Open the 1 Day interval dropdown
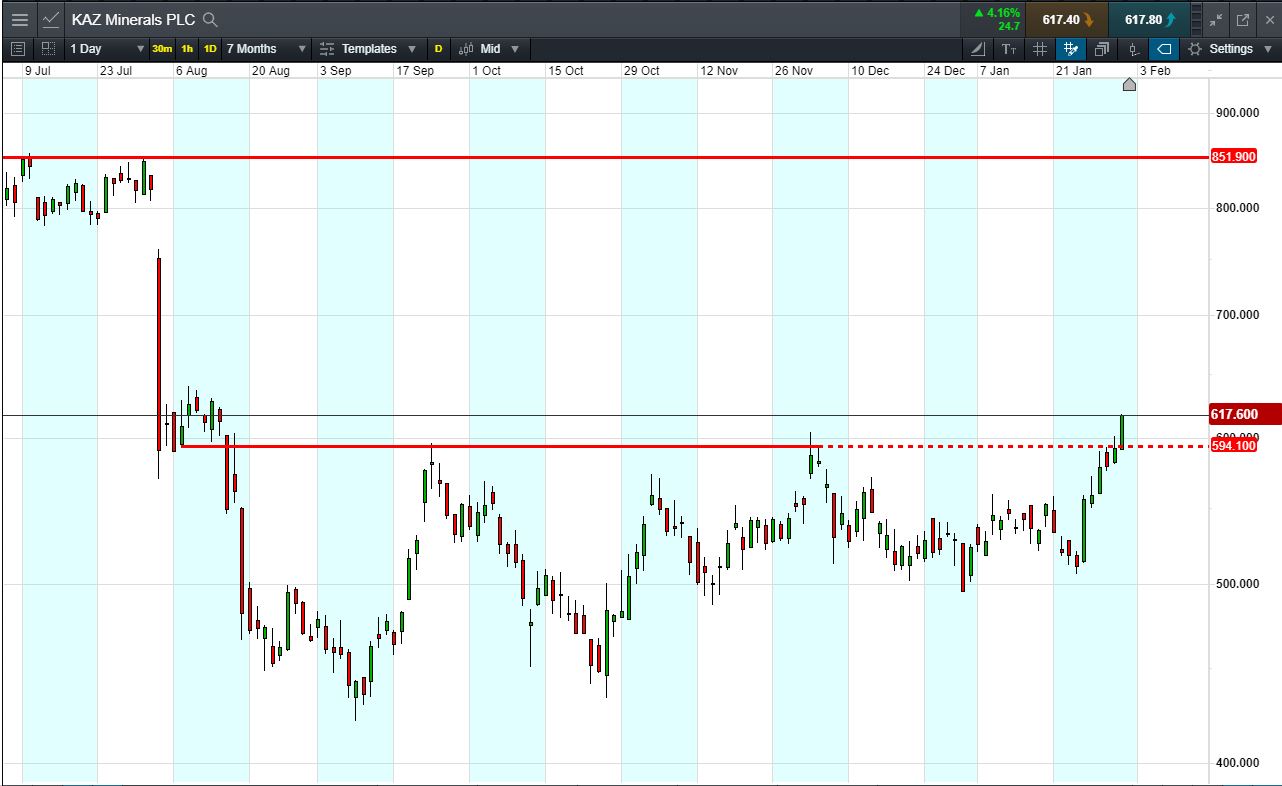The height and width of the screenshot is (786, 1282). click(x=107, y=48)
